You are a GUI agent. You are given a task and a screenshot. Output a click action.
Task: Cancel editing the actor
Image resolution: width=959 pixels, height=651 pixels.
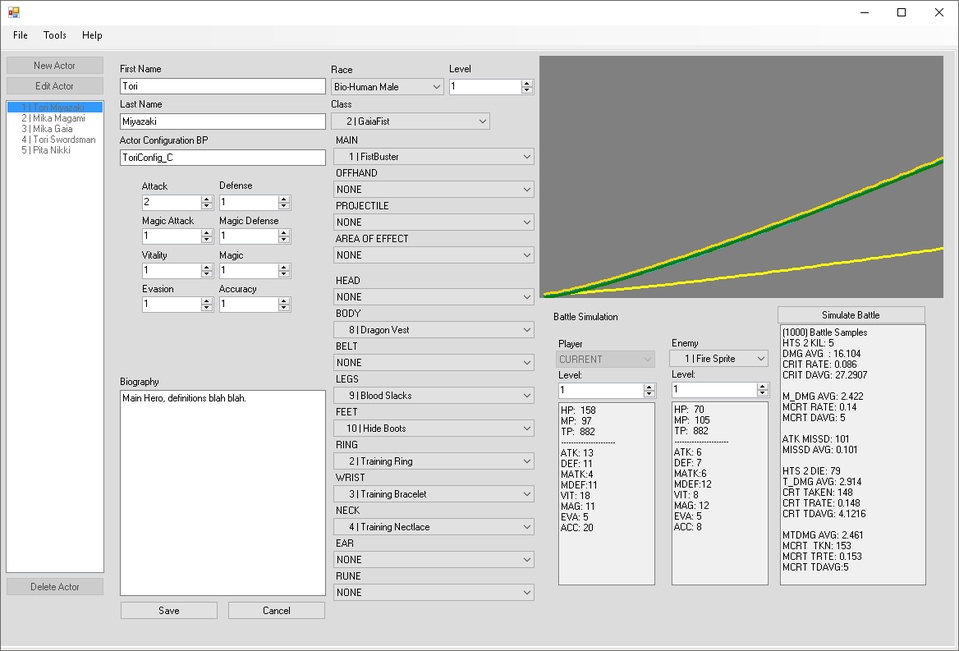[x=276, y=610]
